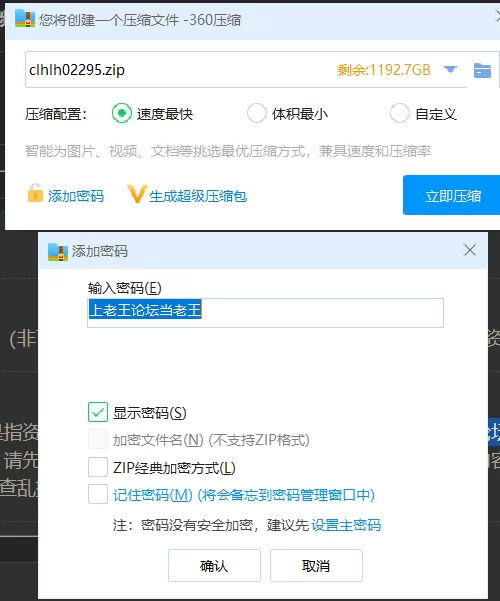Expand the file path dropdown arrow
Image resolution: width=500 pixels, height=601 pixels.
click(x=450, y=70)
